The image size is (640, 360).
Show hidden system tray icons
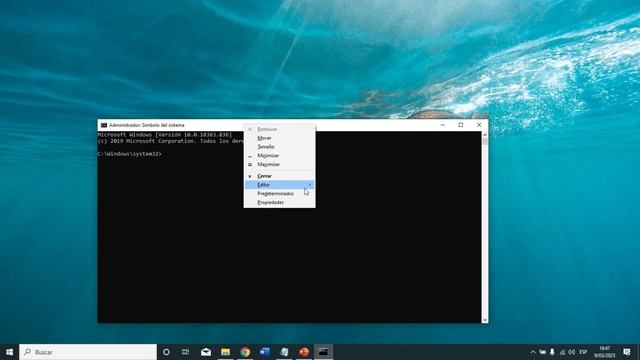[533, 352]
